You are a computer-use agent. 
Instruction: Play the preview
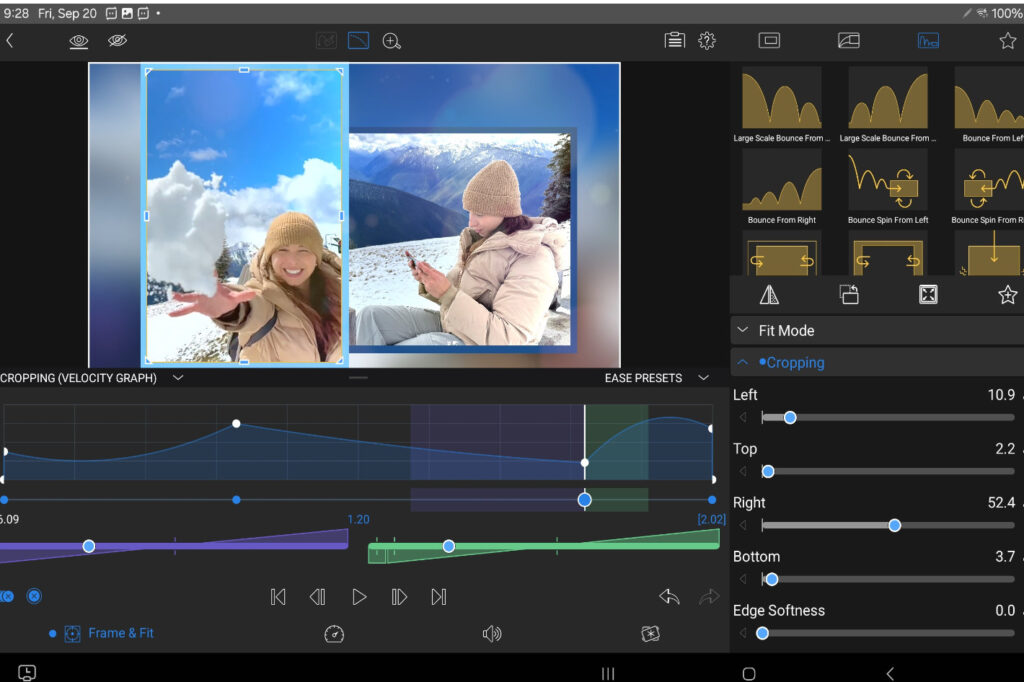point(359,597)
